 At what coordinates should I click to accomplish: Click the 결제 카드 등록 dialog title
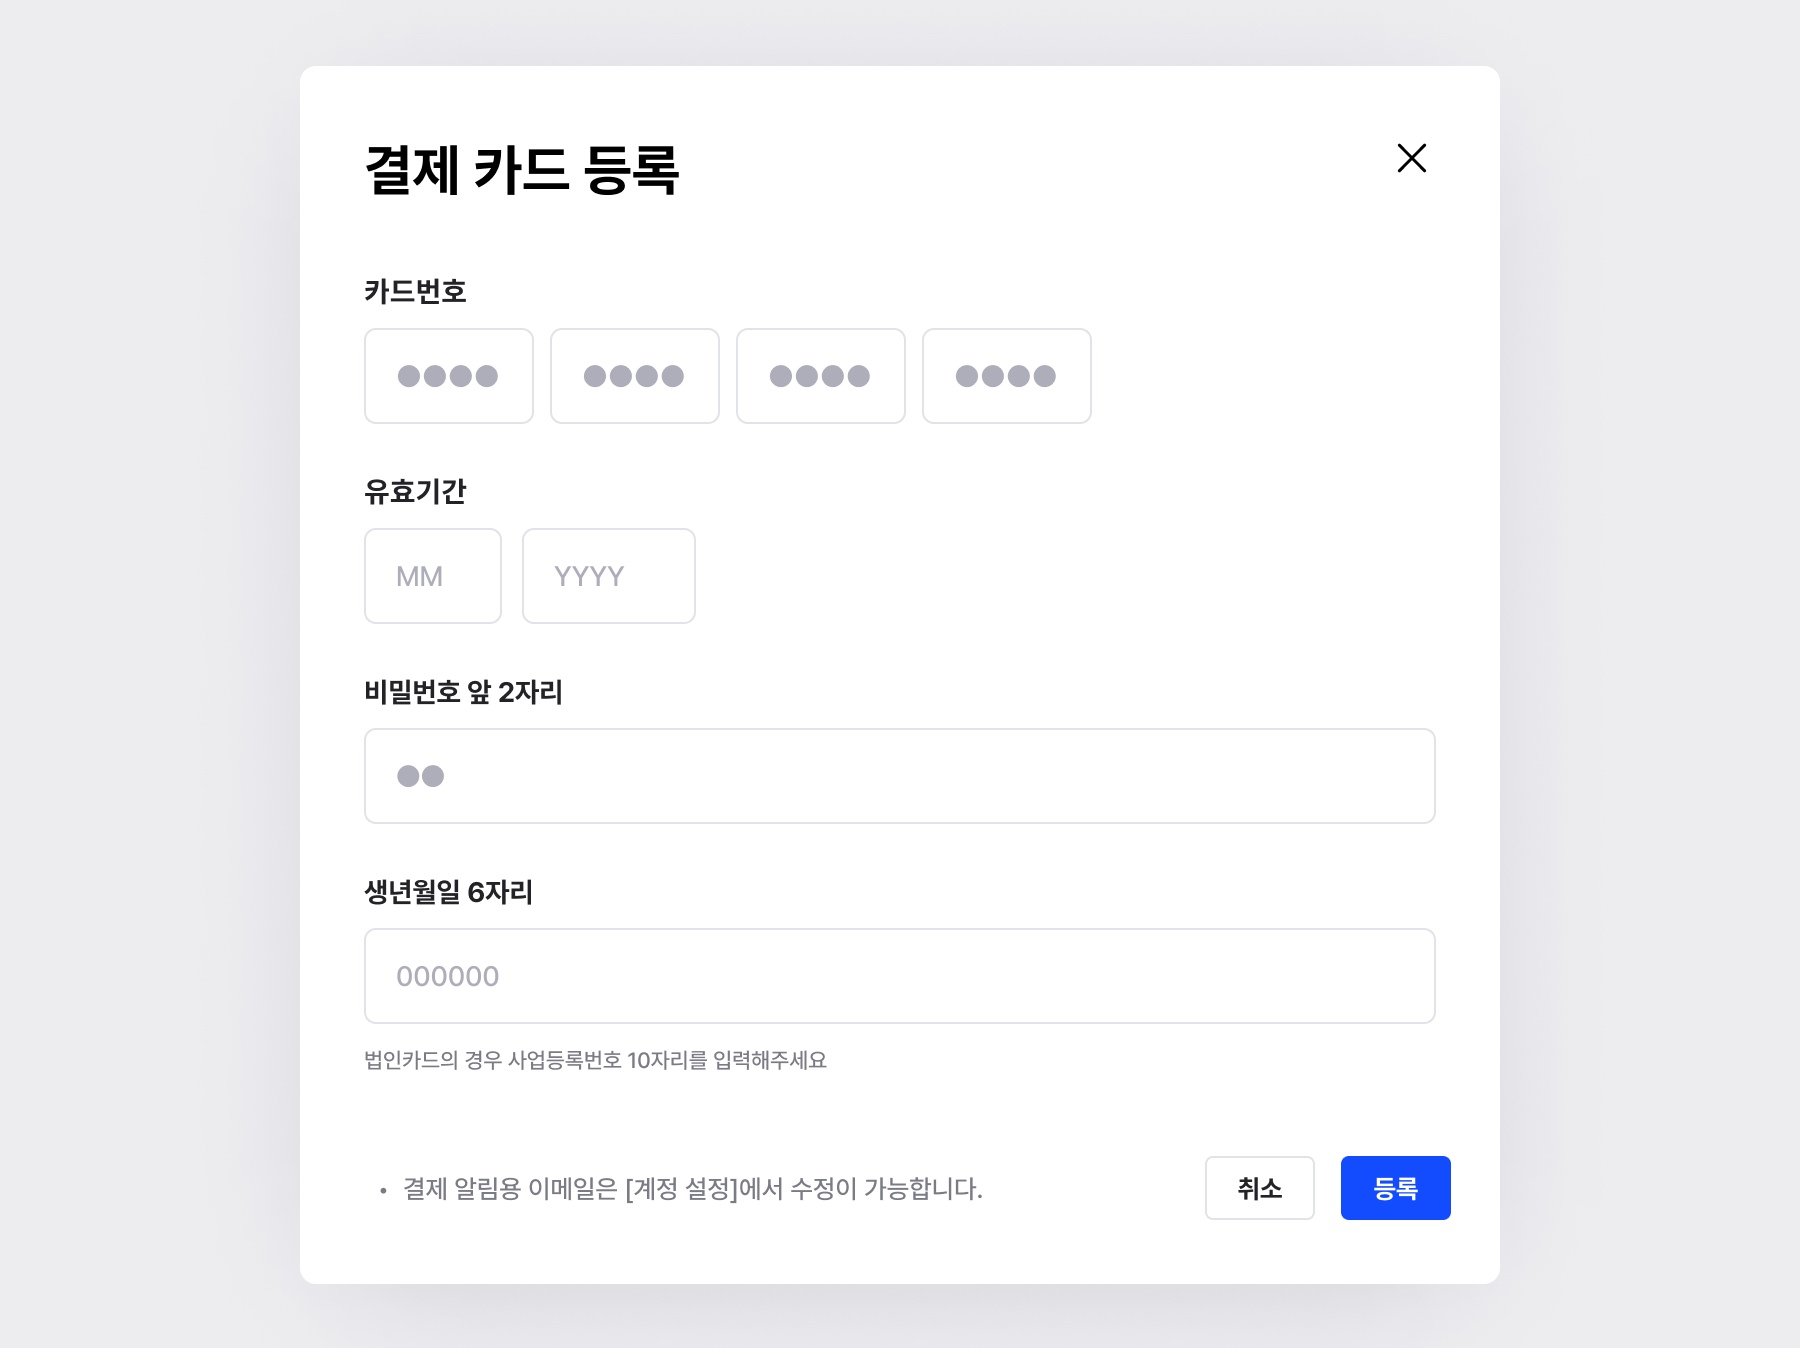[521, 170]
